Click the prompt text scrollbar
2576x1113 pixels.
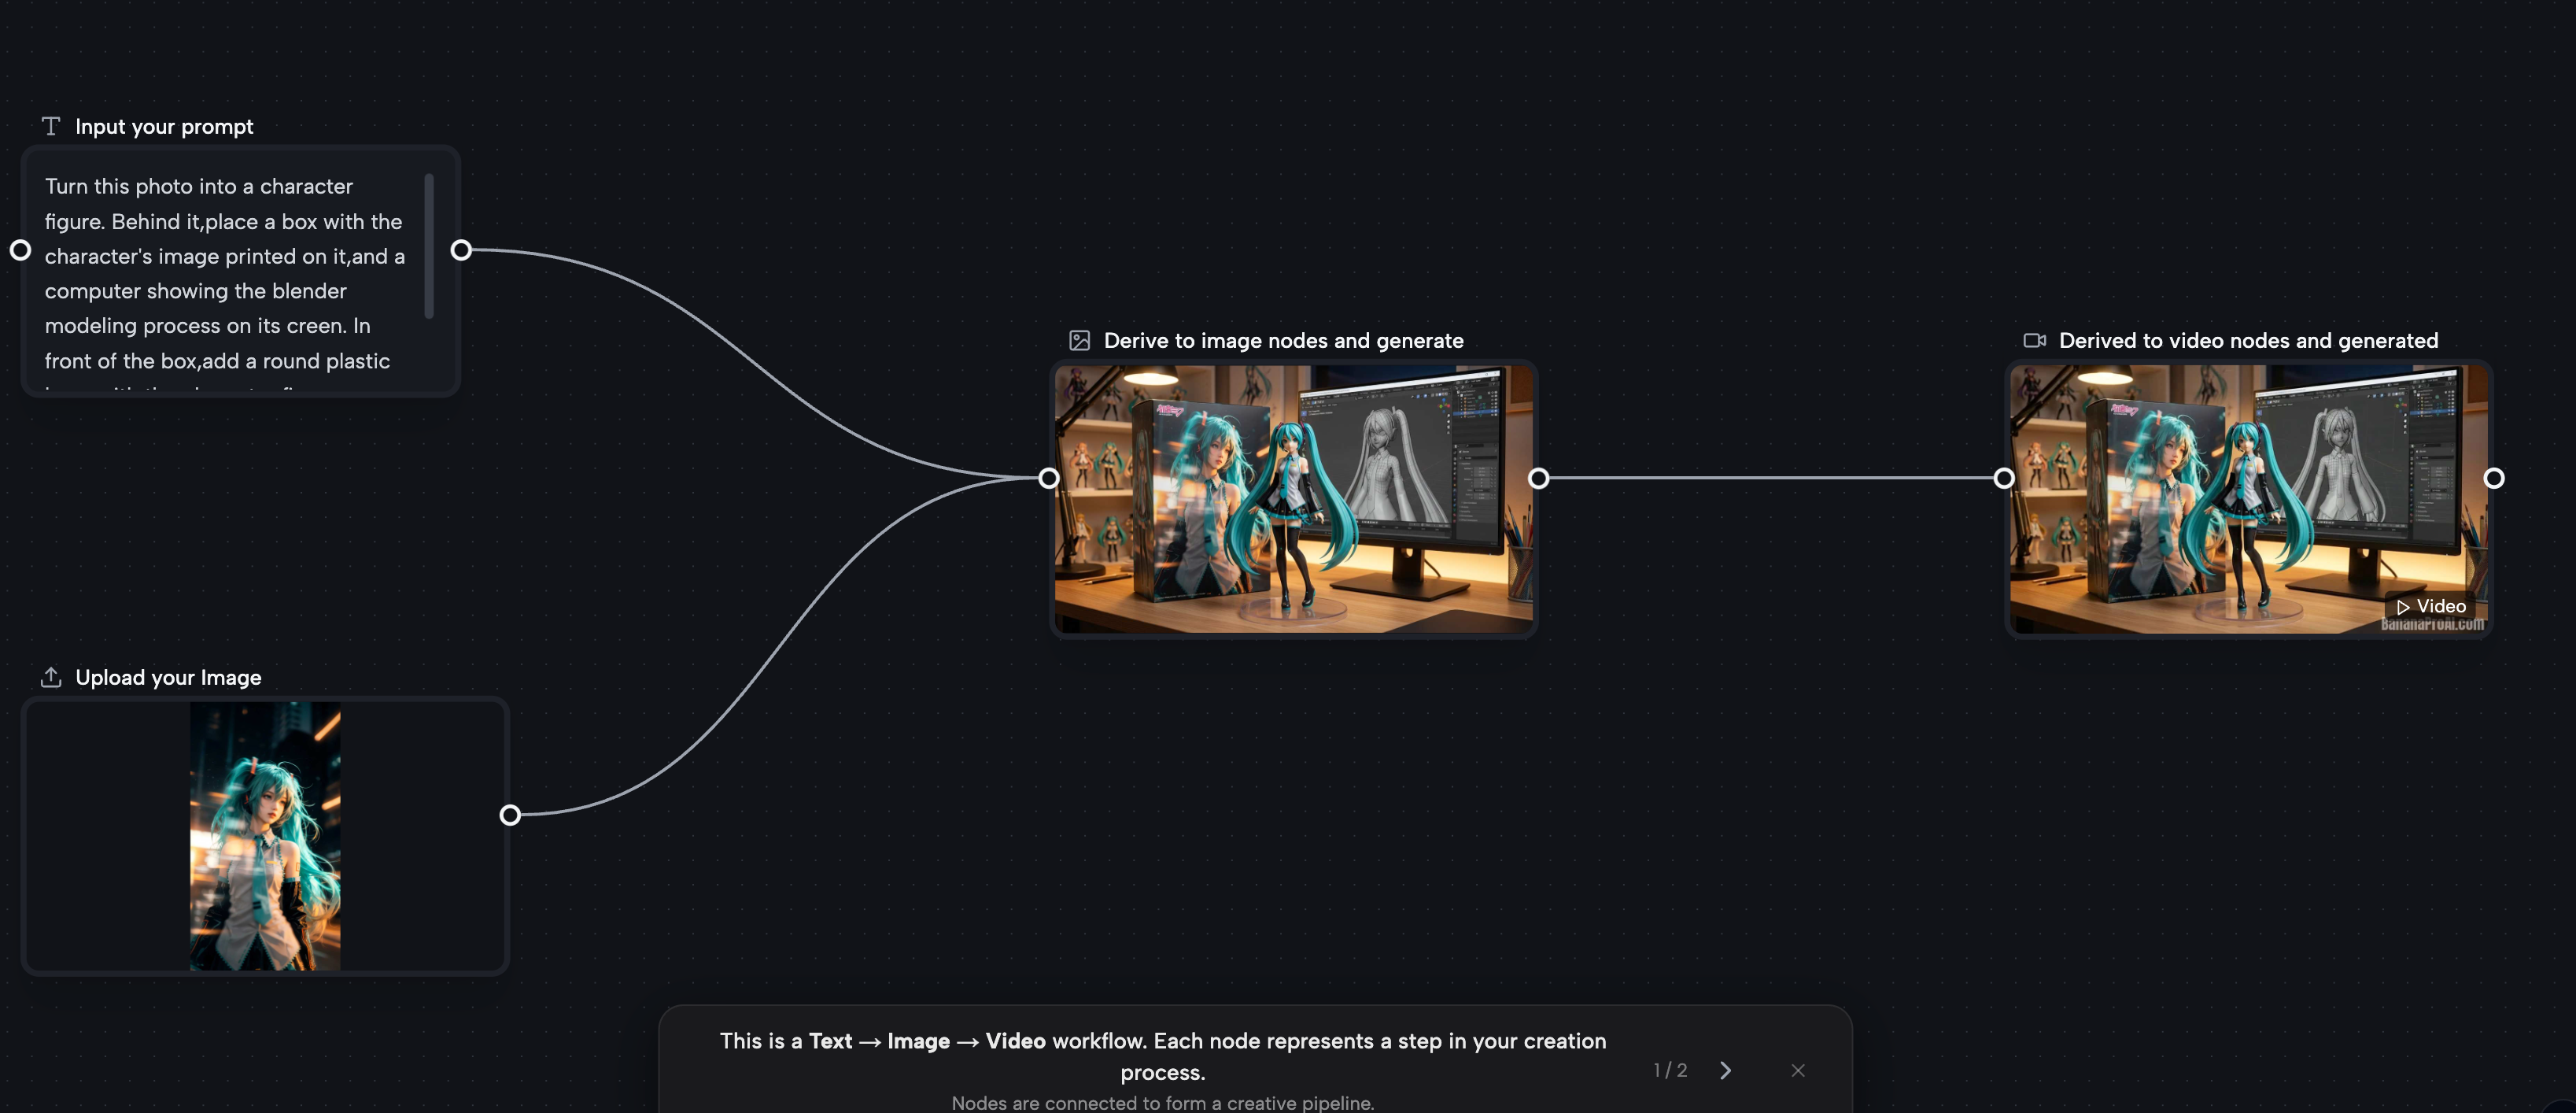429,246
